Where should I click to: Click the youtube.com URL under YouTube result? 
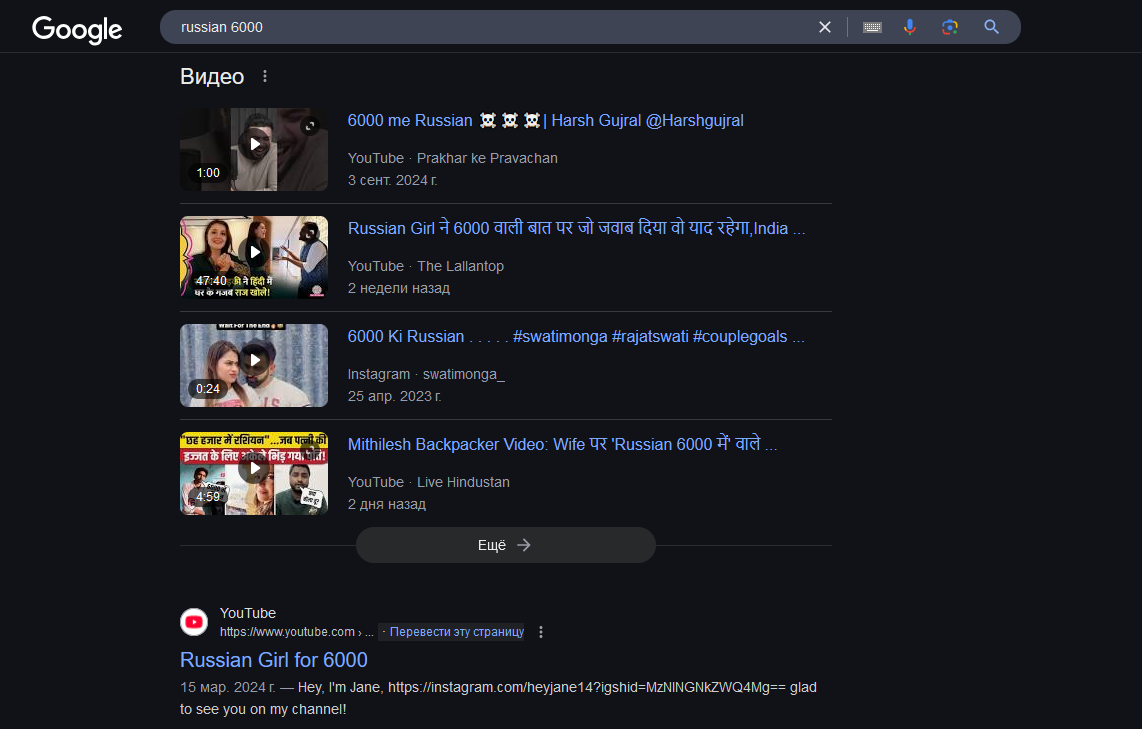296,632
